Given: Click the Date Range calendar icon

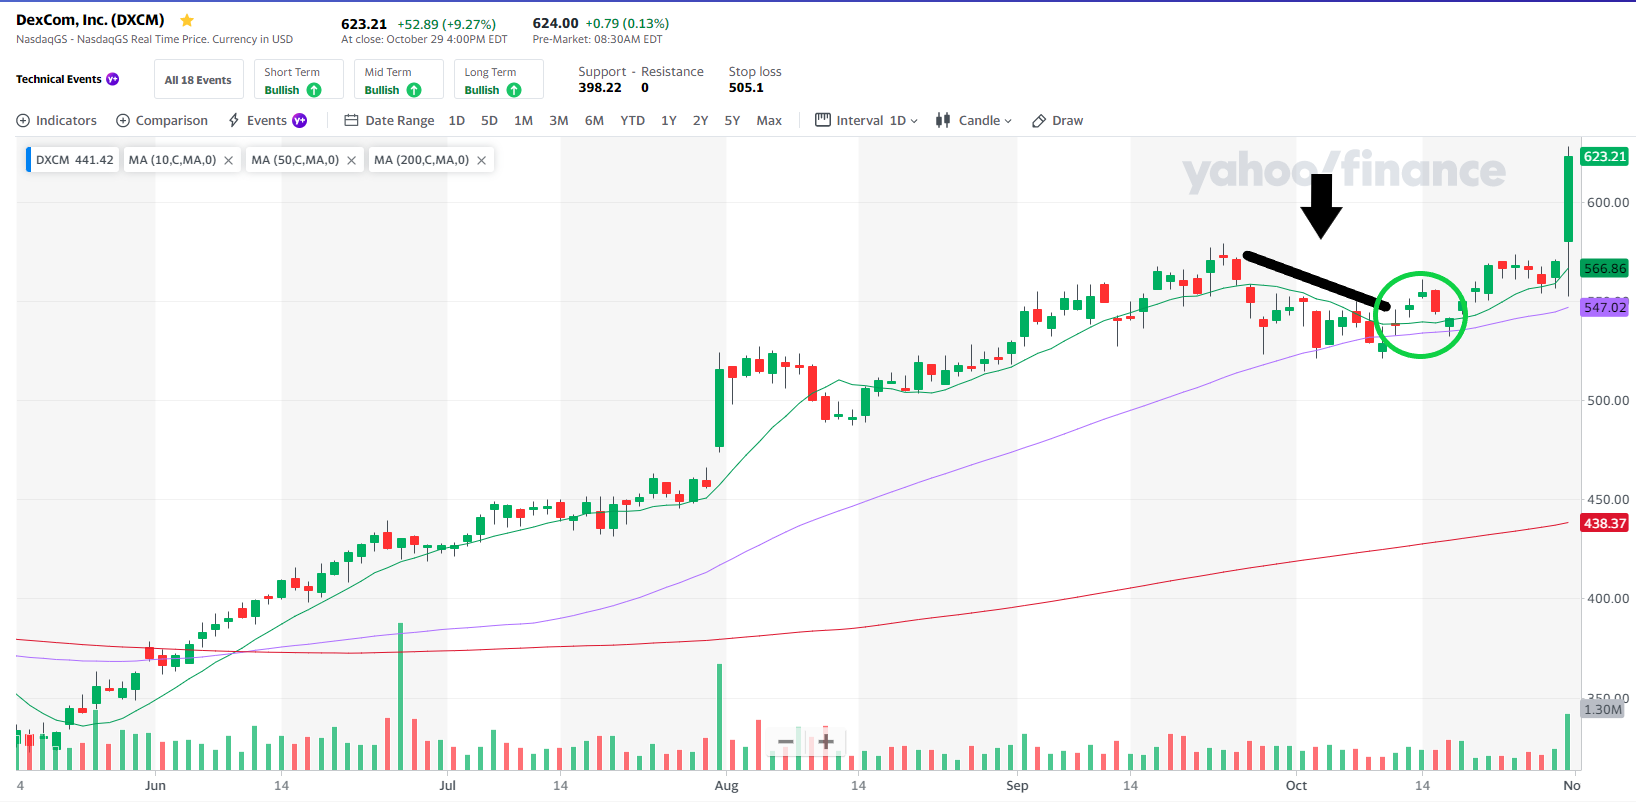Looking at the screenshot, I should [351, 120].
